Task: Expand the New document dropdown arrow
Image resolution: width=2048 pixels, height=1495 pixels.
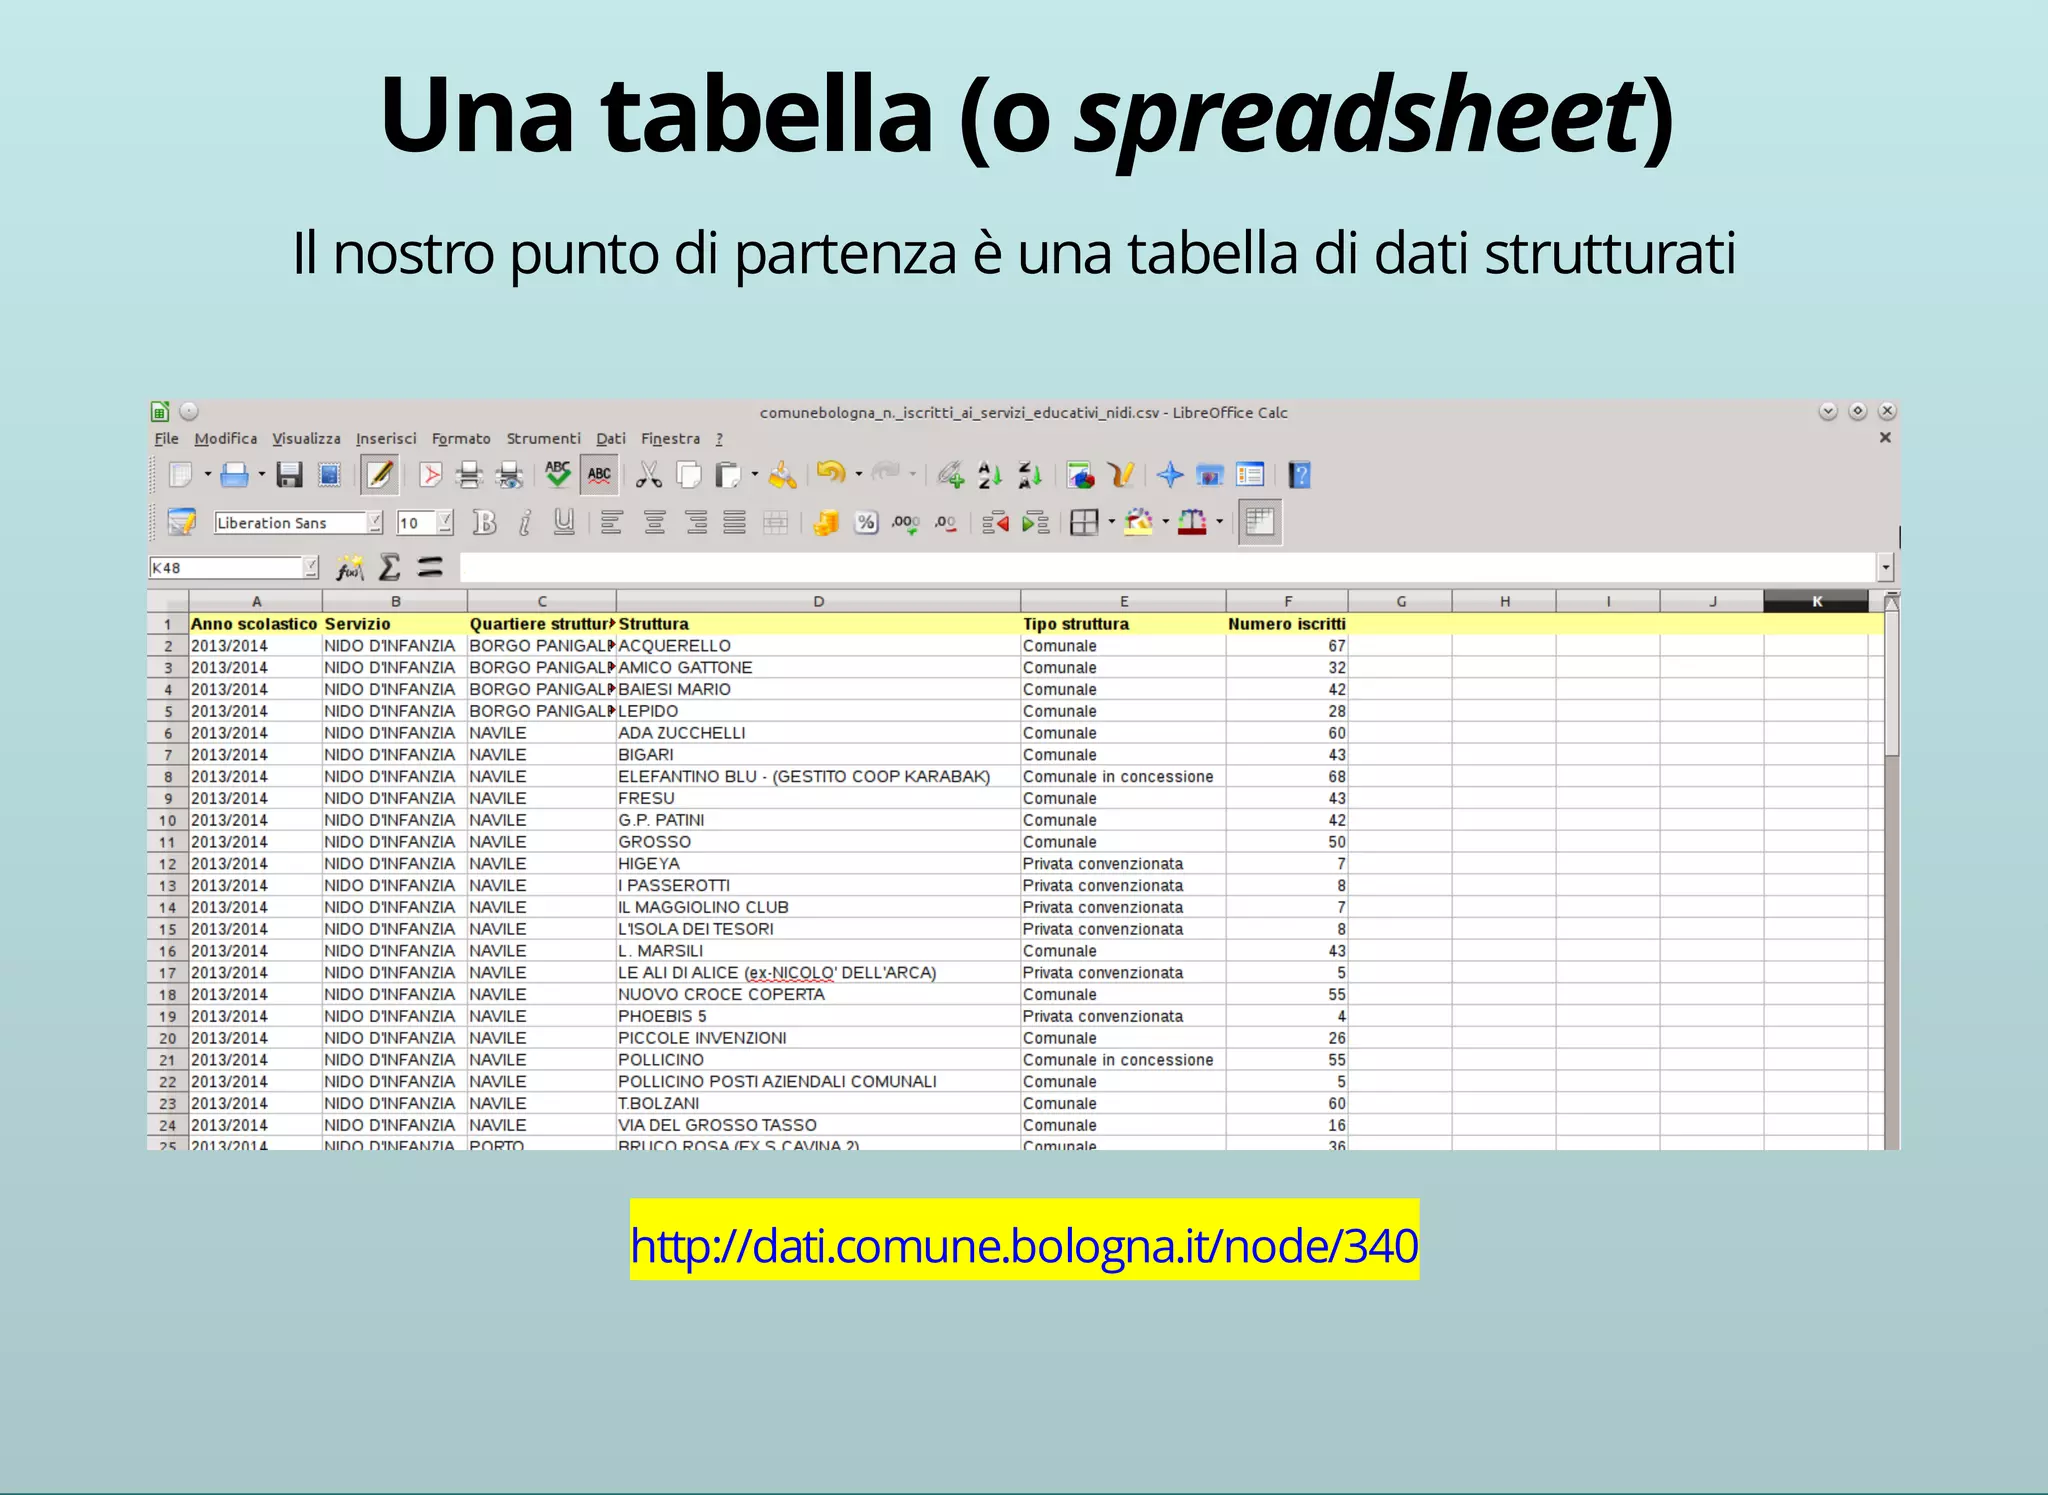Action: click(208, 475)
